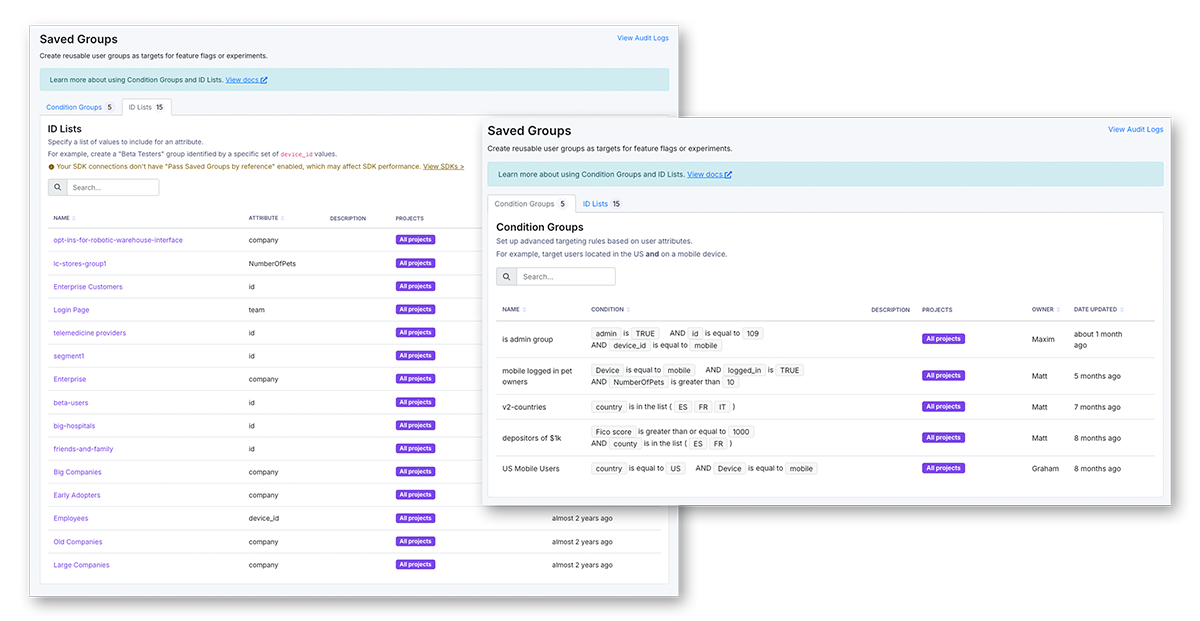Viewport: 1200px width, 621px height.
Task: Click owner Maxim in is admin group row
Action: 1043,339
